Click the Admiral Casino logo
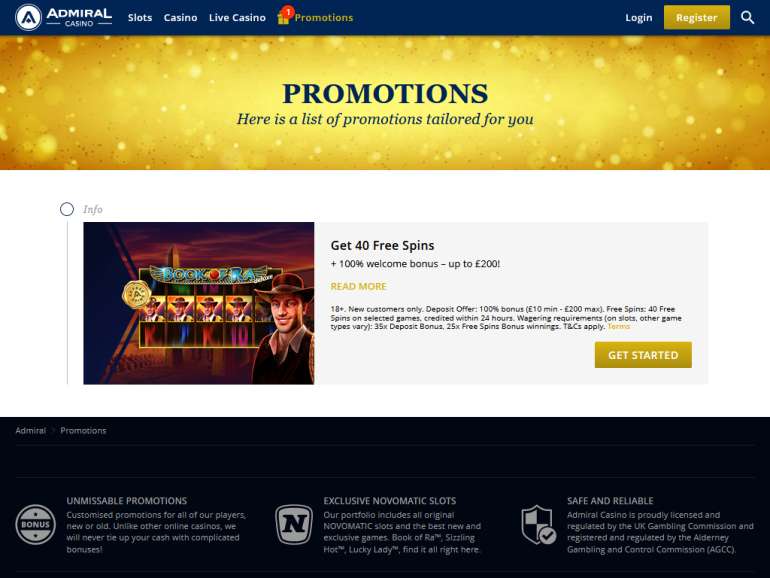 click(63, 17)
